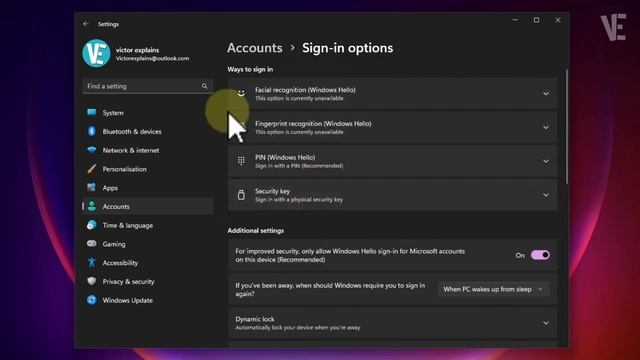640x360 pixels.
Task: Click the Network wifi icon
Action: (x=91, y=150)
